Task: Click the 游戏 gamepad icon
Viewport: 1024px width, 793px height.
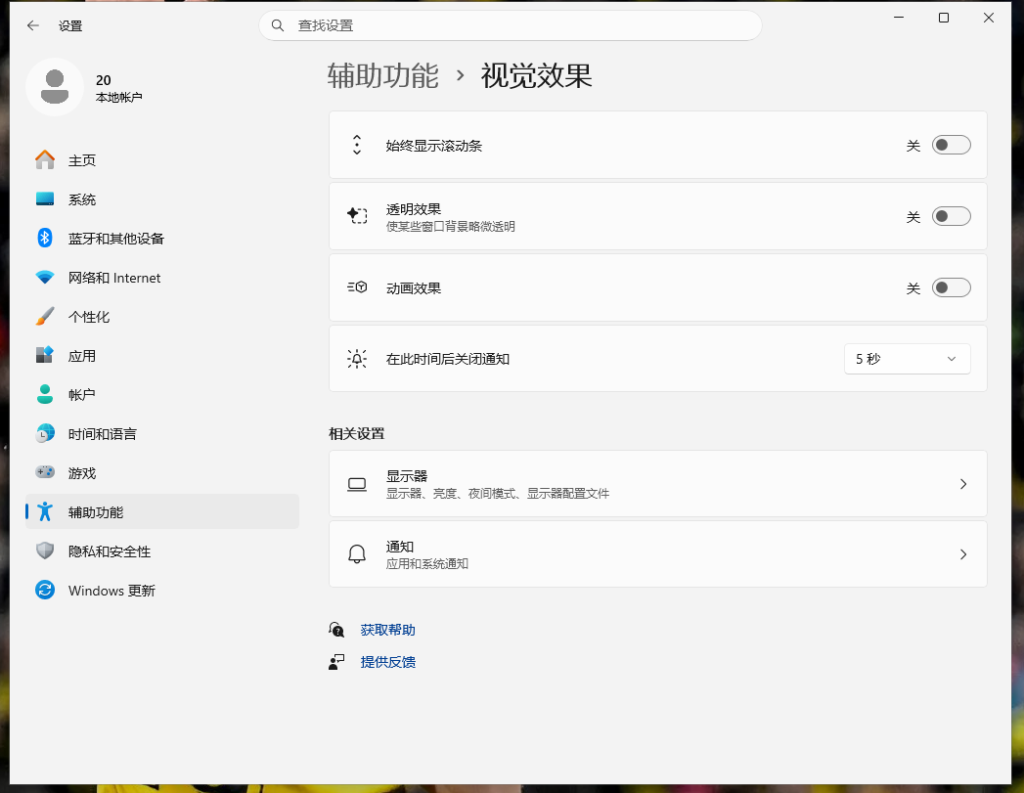Action: 45,472
